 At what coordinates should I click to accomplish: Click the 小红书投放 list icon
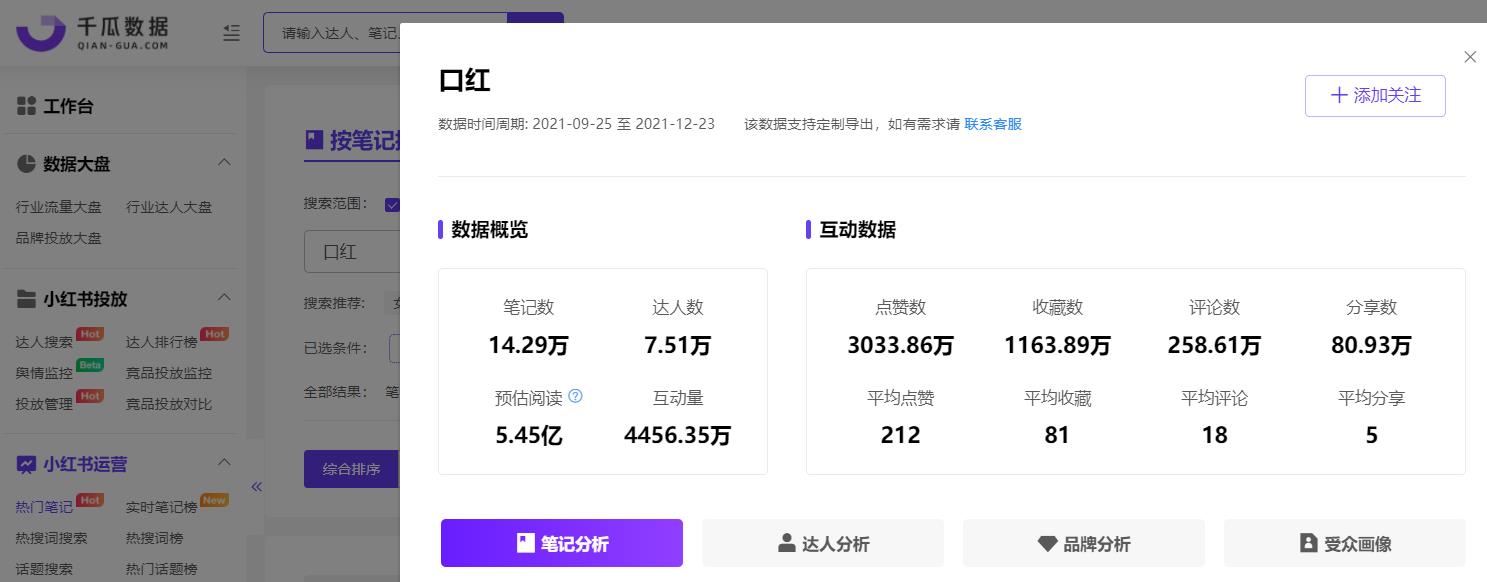pos(27,297)
